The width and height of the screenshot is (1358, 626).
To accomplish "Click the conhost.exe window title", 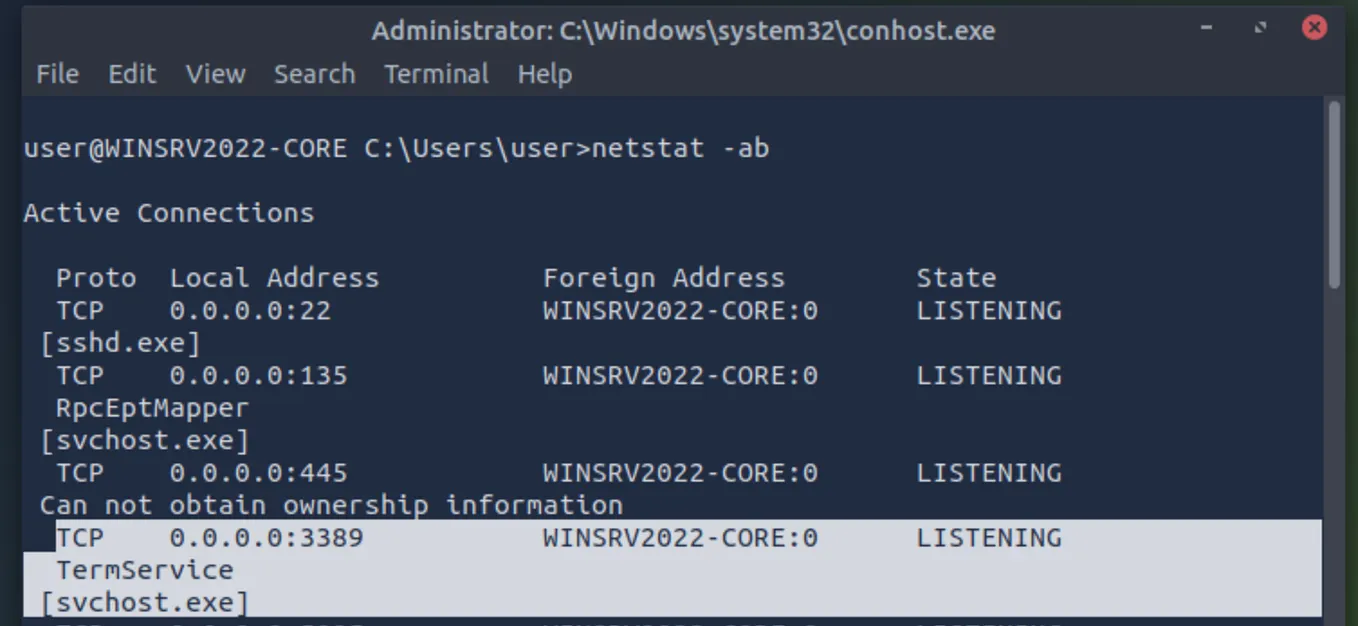I will pos(682,30).
